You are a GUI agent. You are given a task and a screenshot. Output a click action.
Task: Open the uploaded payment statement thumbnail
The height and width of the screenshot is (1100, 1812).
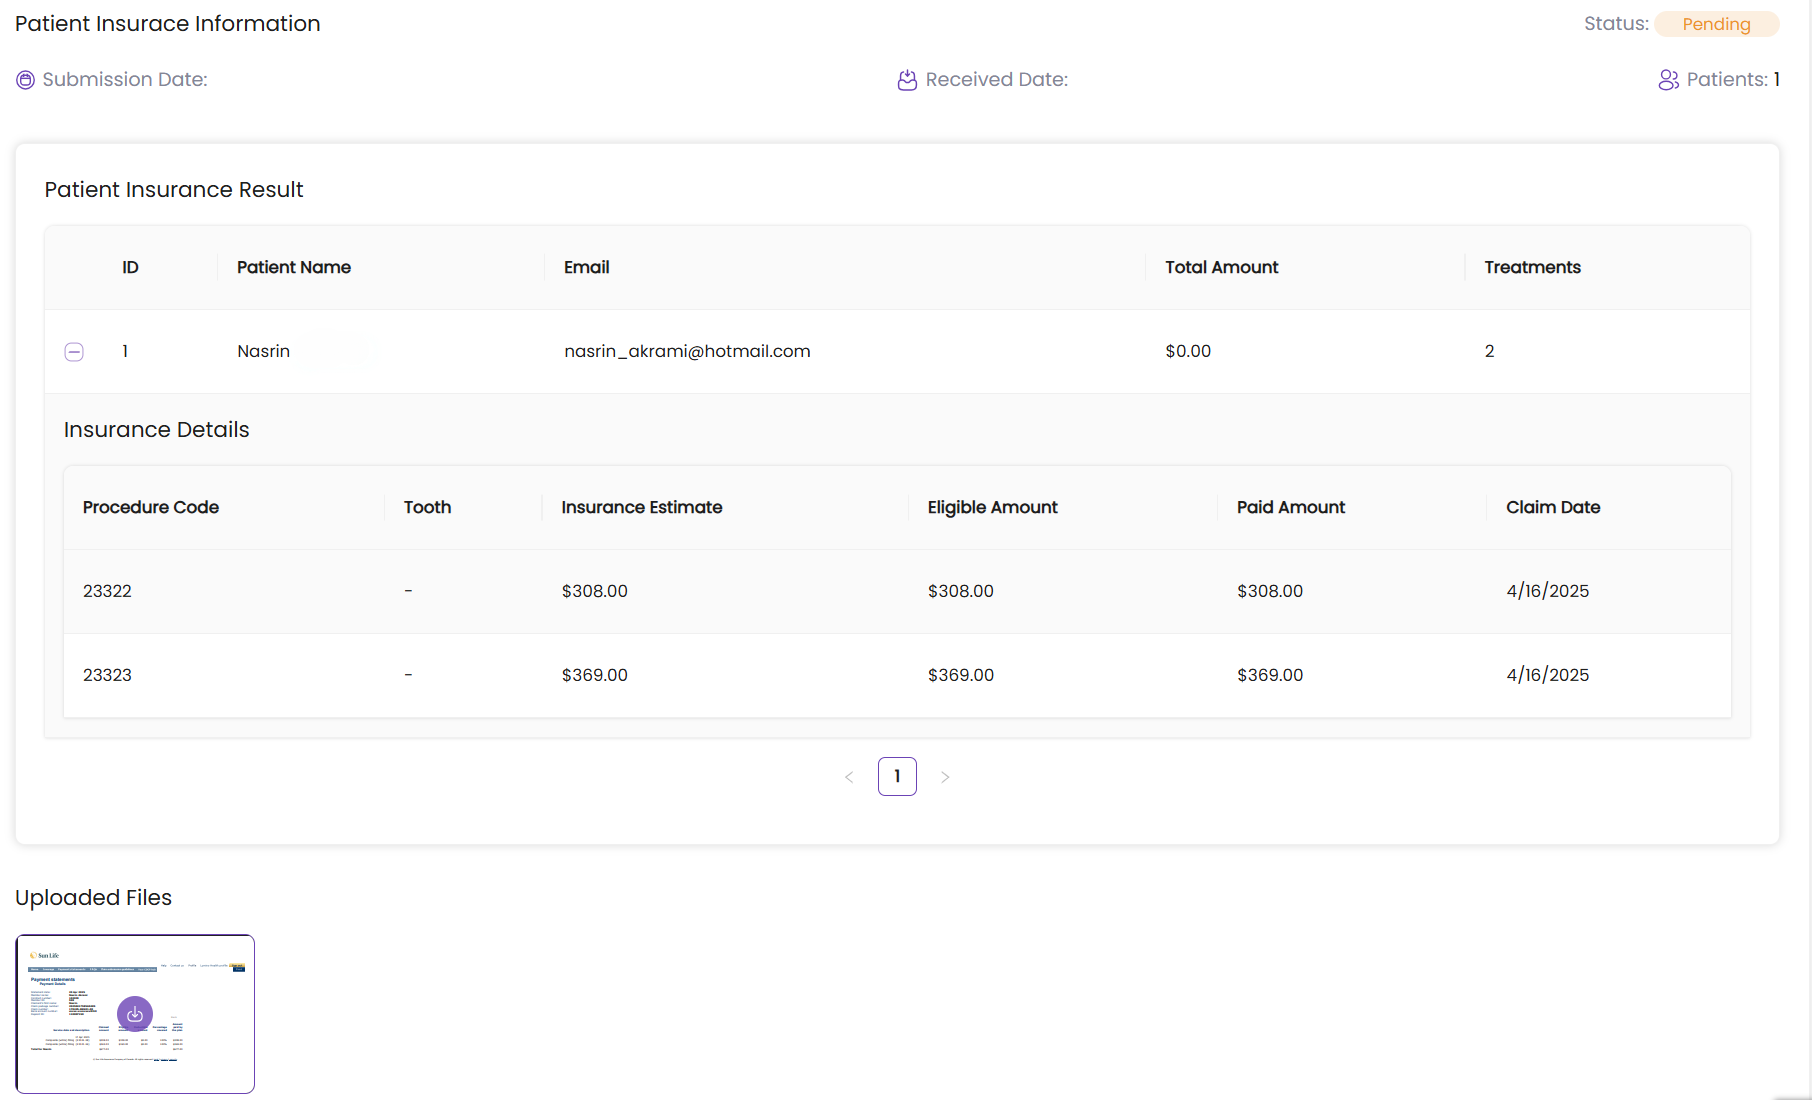(135, 1014)
